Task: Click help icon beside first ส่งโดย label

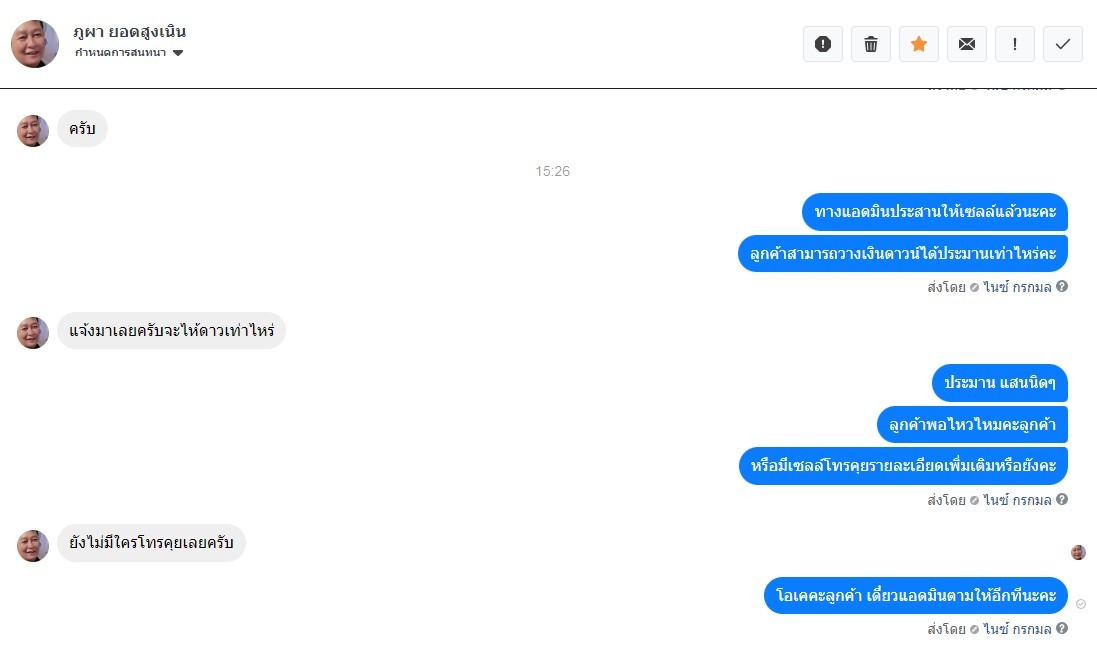Action: point(1062,286)
